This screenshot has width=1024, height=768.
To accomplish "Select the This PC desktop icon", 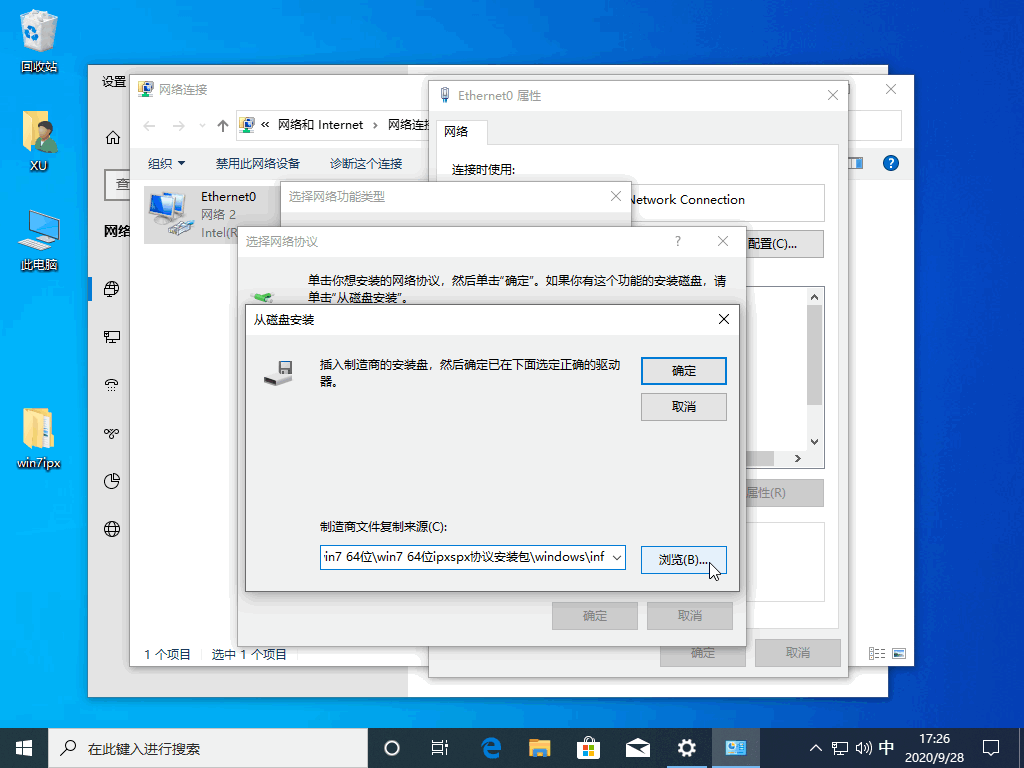I will (x=39, y=240).
